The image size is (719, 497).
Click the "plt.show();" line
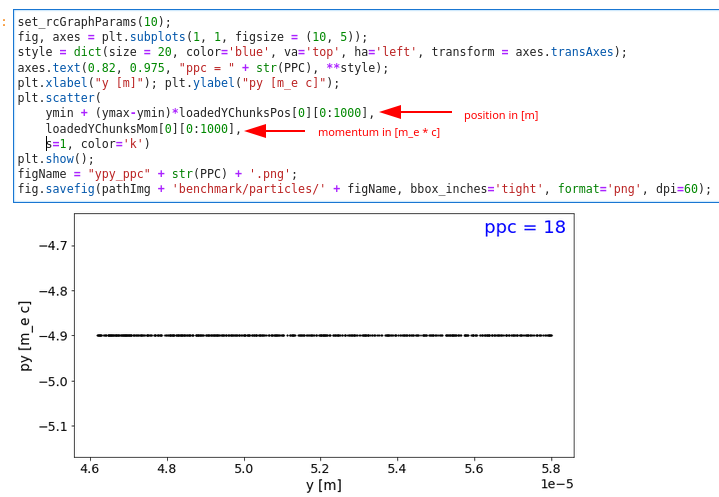pos(55,159)
